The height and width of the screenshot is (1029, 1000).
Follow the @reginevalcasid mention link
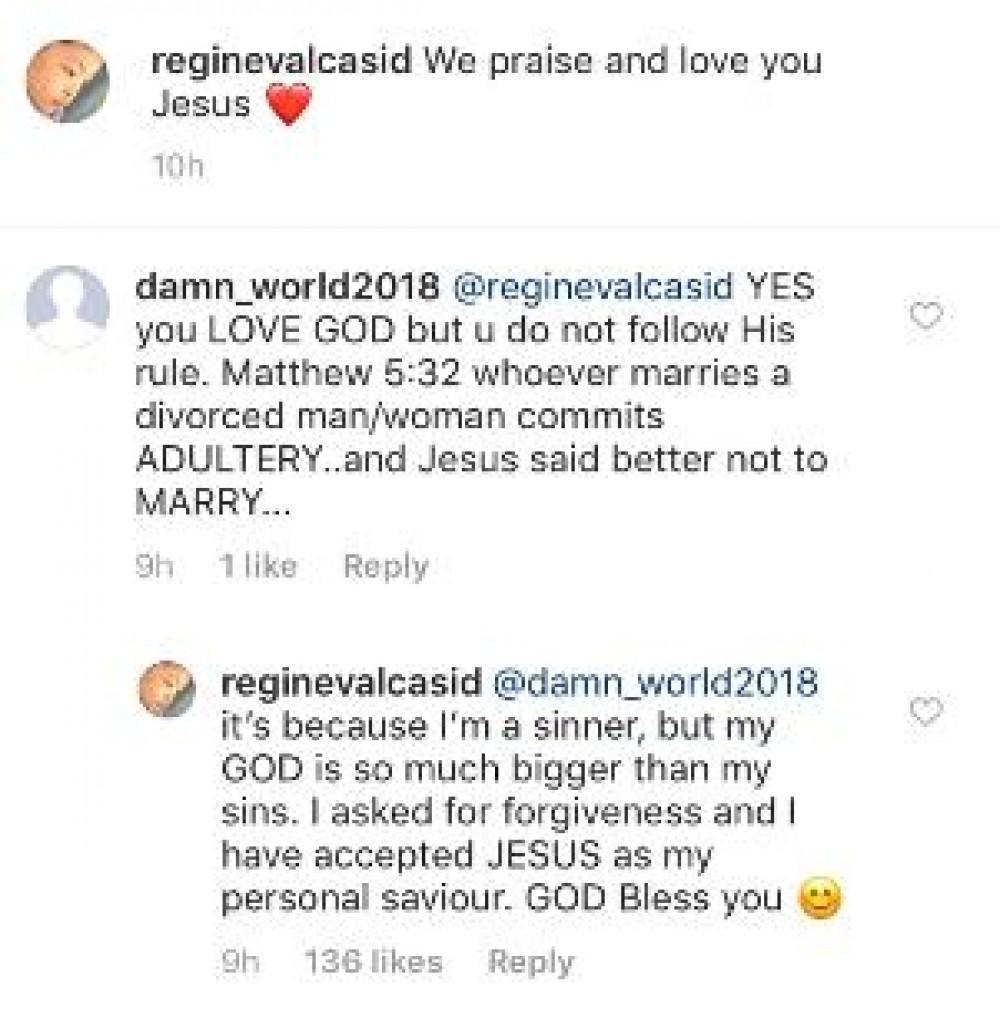pyautogui.click(x=593, y=287)
